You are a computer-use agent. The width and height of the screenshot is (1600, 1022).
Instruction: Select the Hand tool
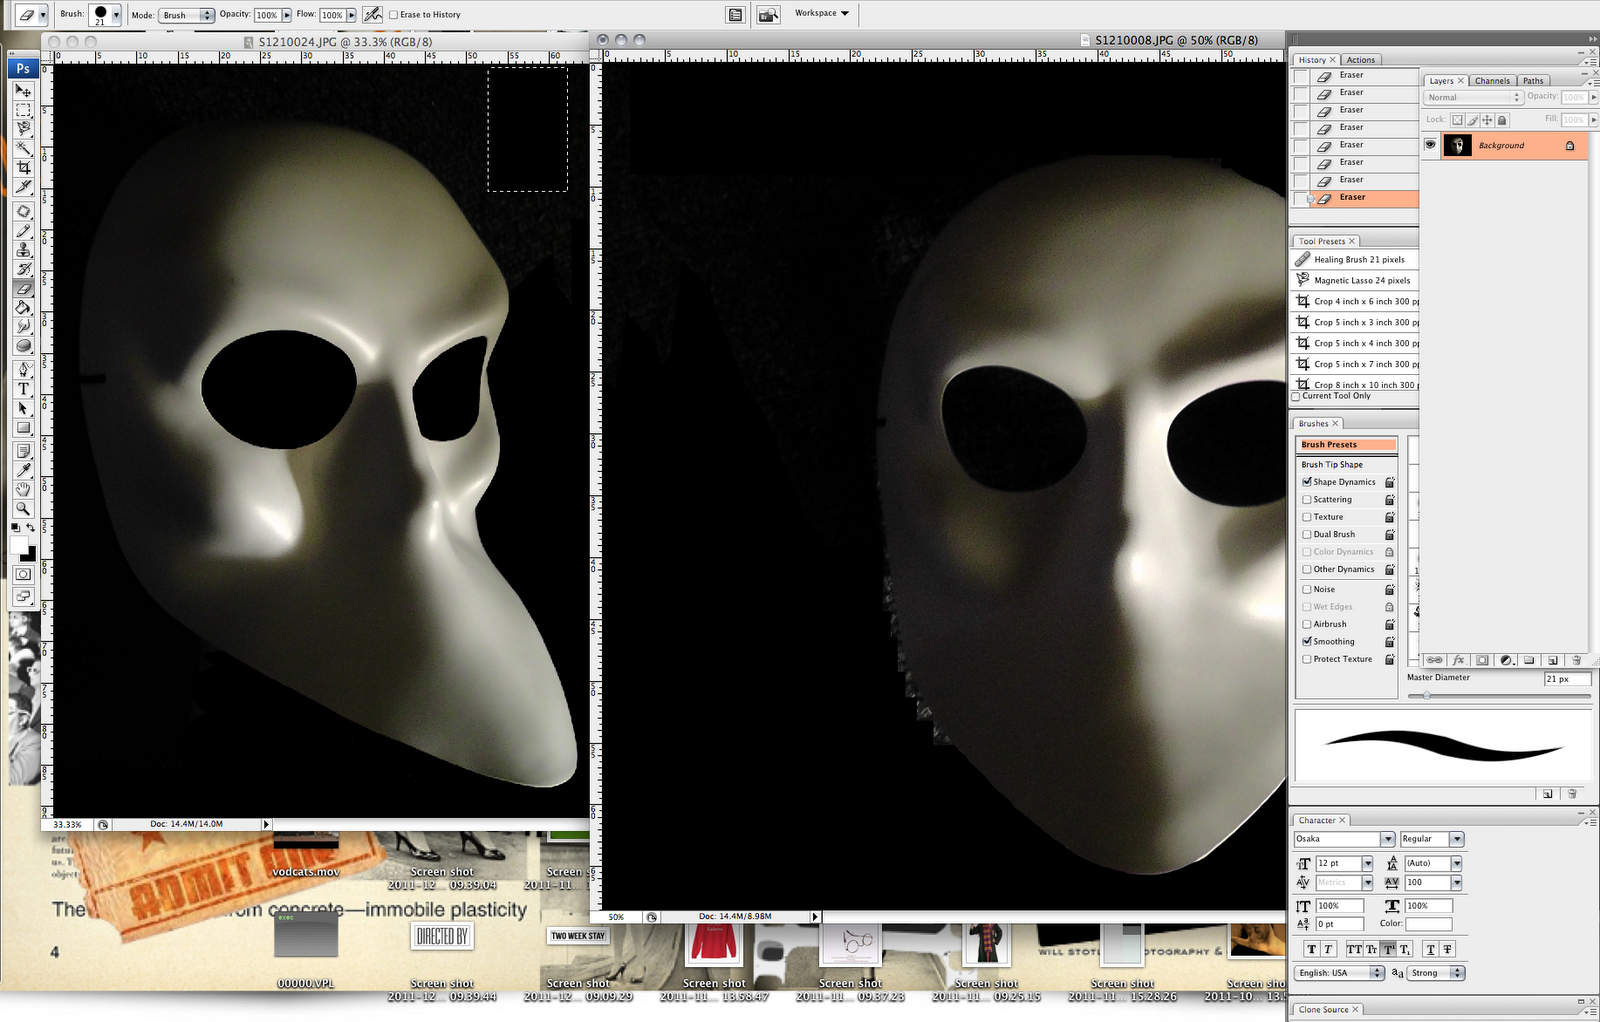click(x=23, y=490)
